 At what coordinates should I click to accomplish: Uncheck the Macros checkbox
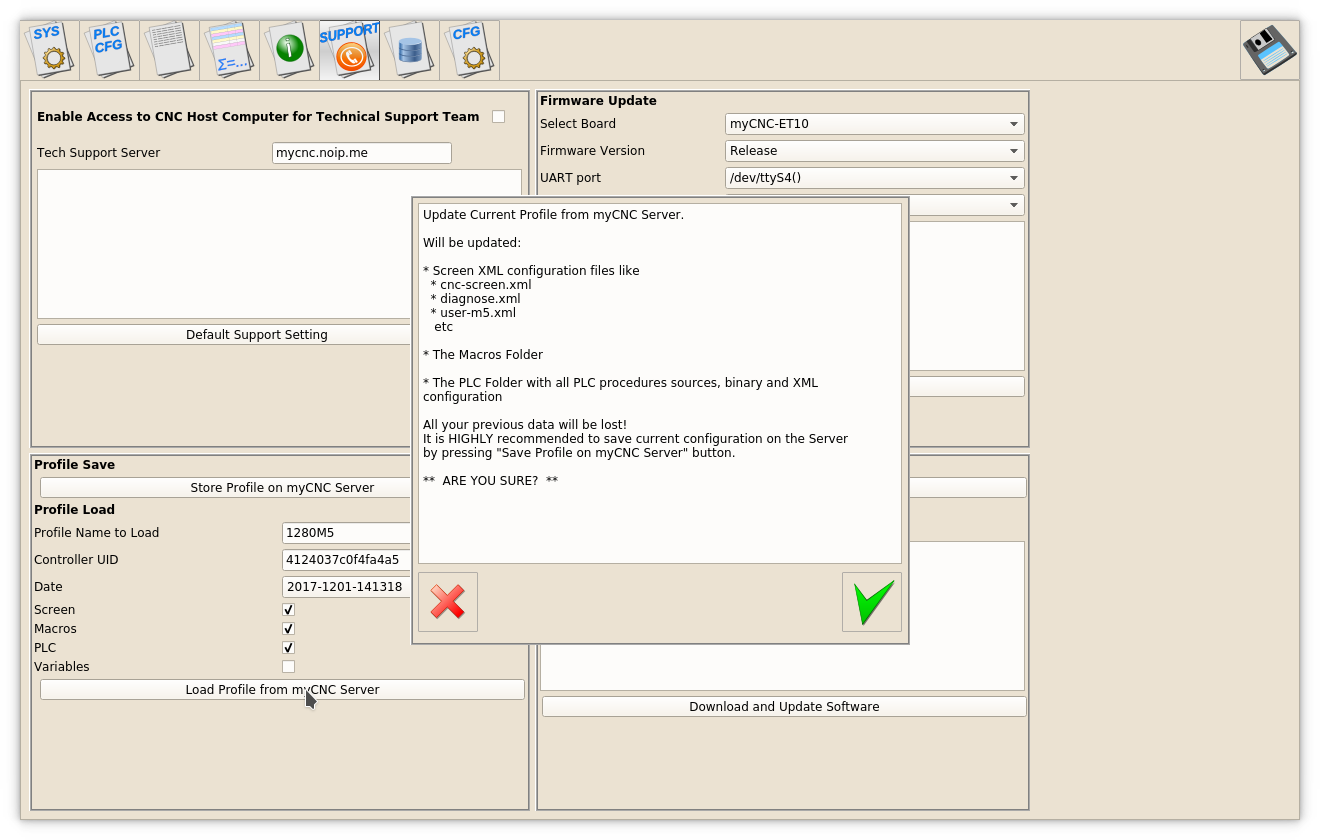coord(288,629)
